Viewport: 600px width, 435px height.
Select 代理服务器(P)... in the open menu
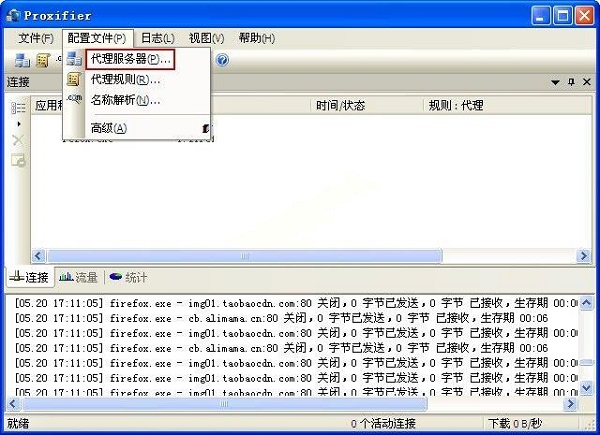[x=130, y=60]
